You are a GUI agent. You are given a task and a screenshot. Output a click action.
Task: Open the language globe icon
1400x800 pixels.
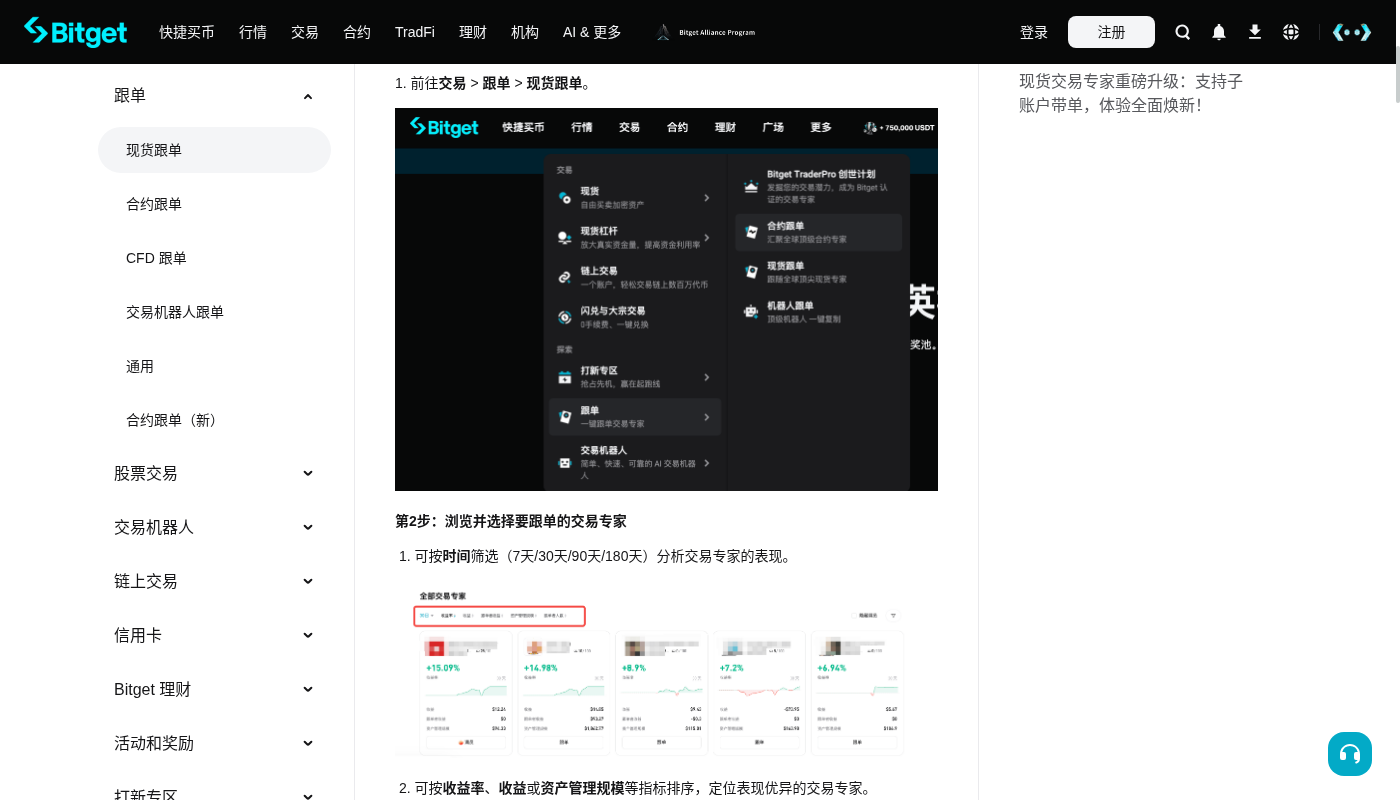[1291, 32]
